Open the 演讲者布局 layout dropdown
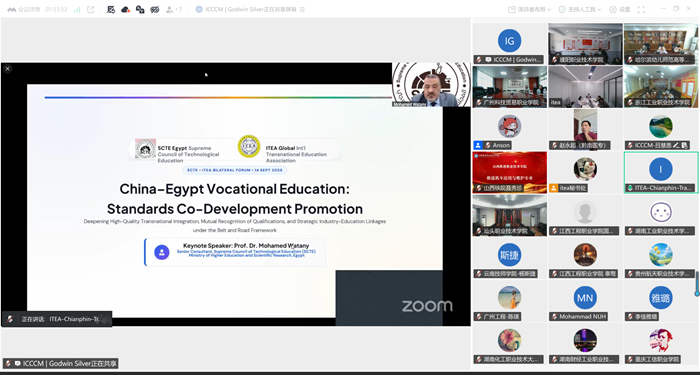 [x=529, y=9]
